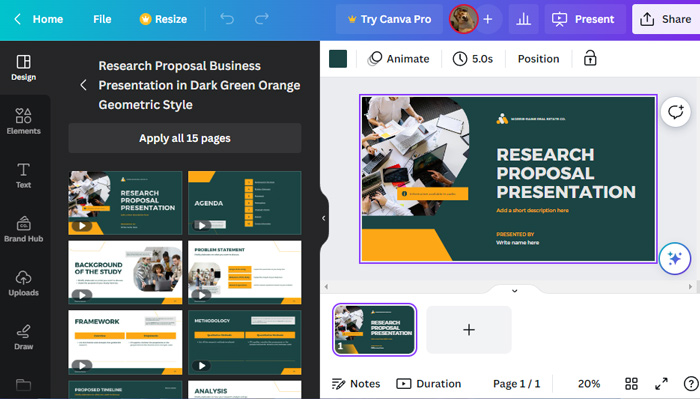The image size is (700, 399).
Task: Open the help question mark button
Action: pos(691,384)
